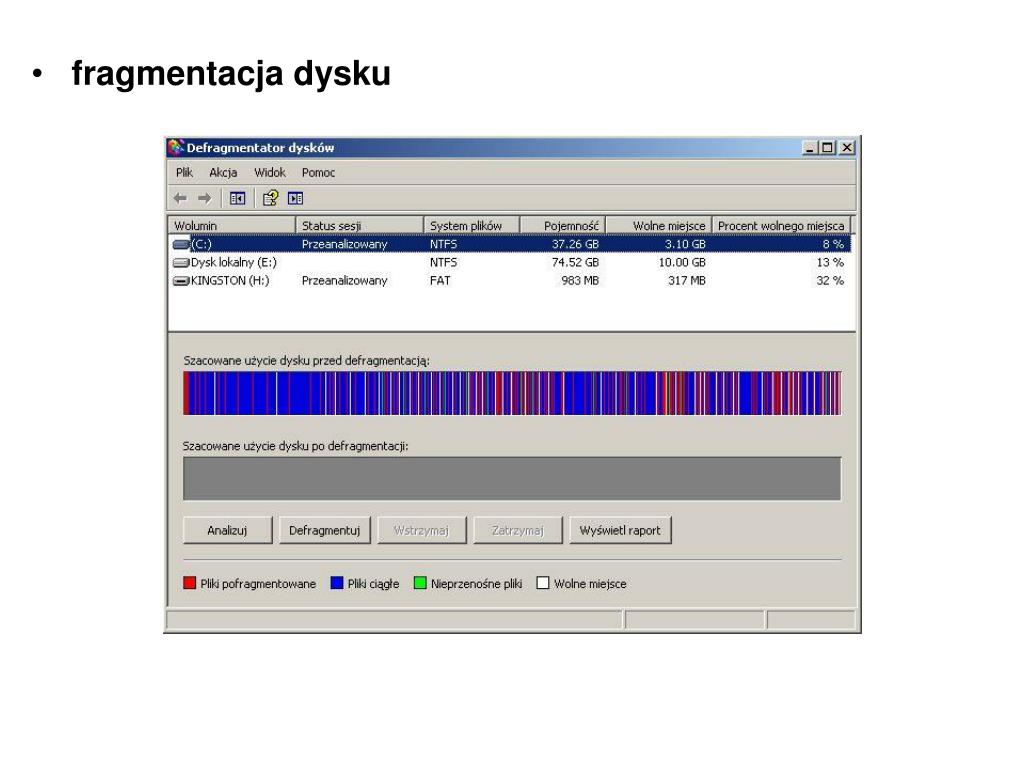Select the Dysk lokalny (E:) volume
1024x768 pixels.
click(x=510, y=263)
